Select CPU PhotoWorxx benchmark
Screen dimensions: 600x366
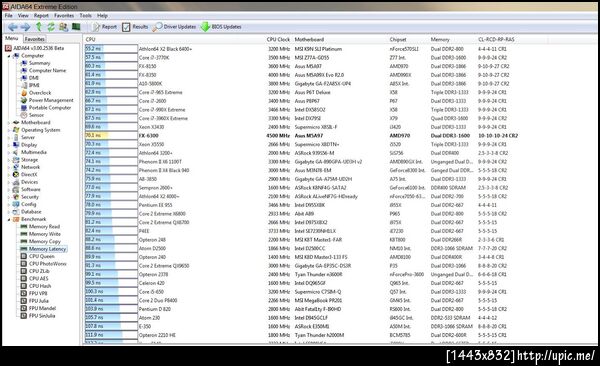tap(44, 264)
